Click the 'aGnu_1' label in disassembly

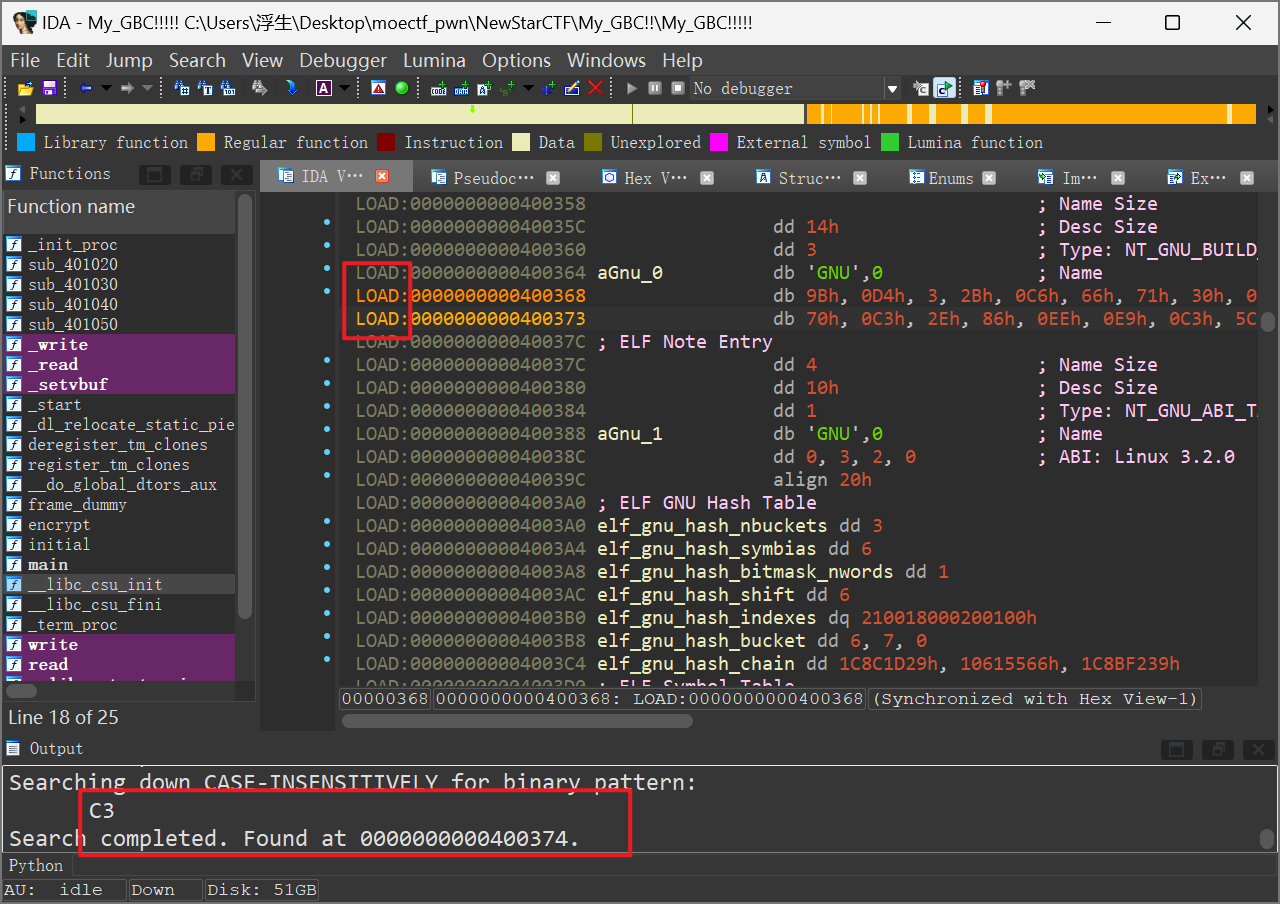pos(630,434)
